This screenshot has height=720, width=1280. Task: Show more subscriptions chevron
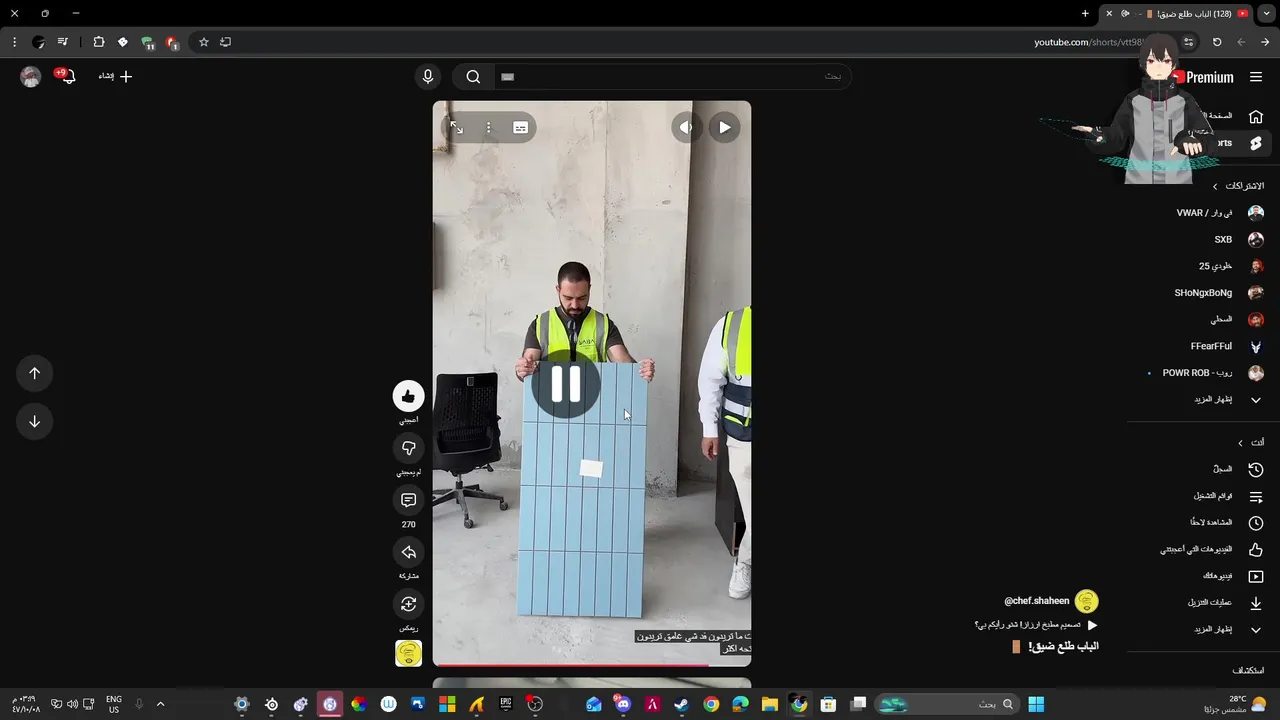[x=1256, y=400]
